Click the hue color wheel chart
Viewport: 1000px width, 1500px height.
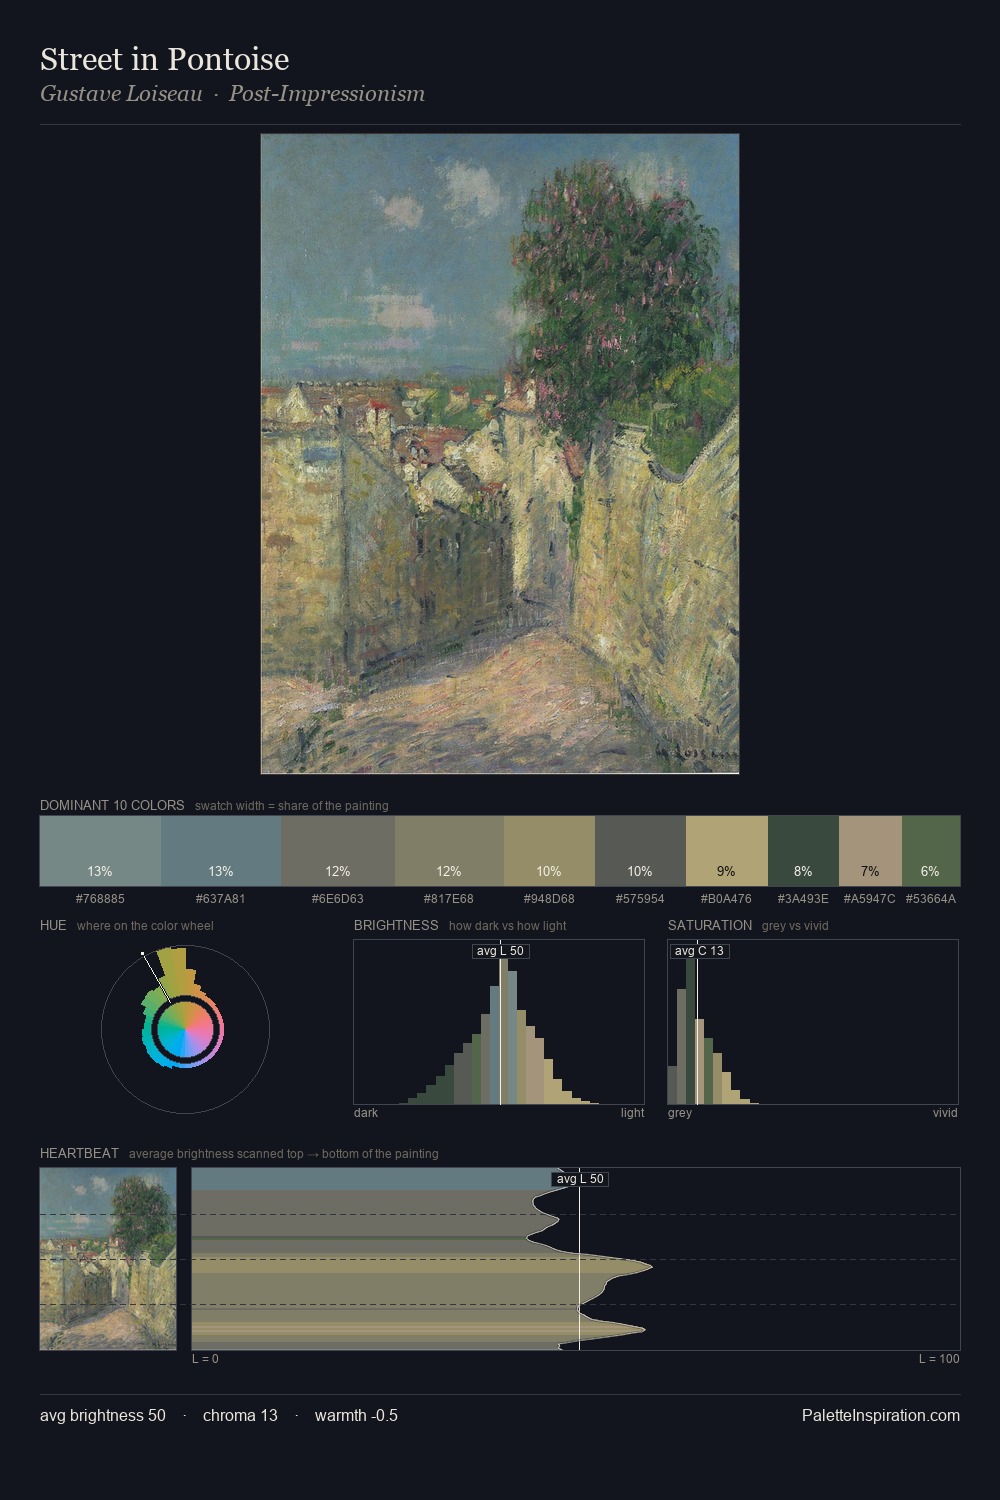[185, 1029]
